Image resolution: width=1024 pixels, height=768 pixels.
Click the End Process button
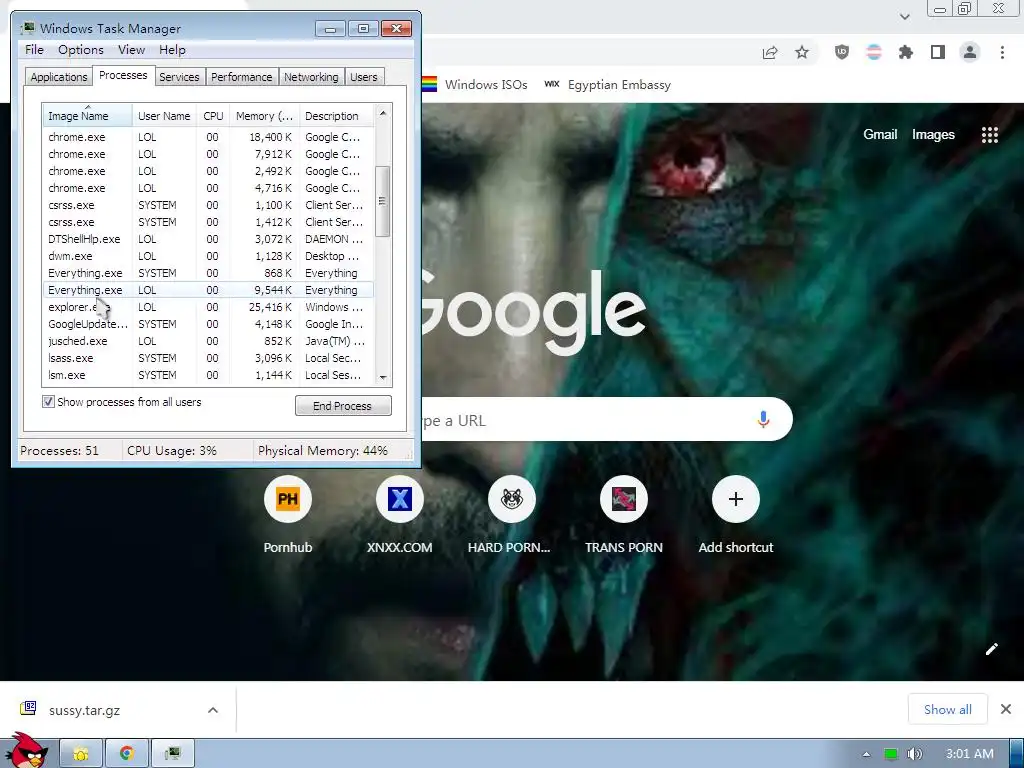(x=343, y=406)
